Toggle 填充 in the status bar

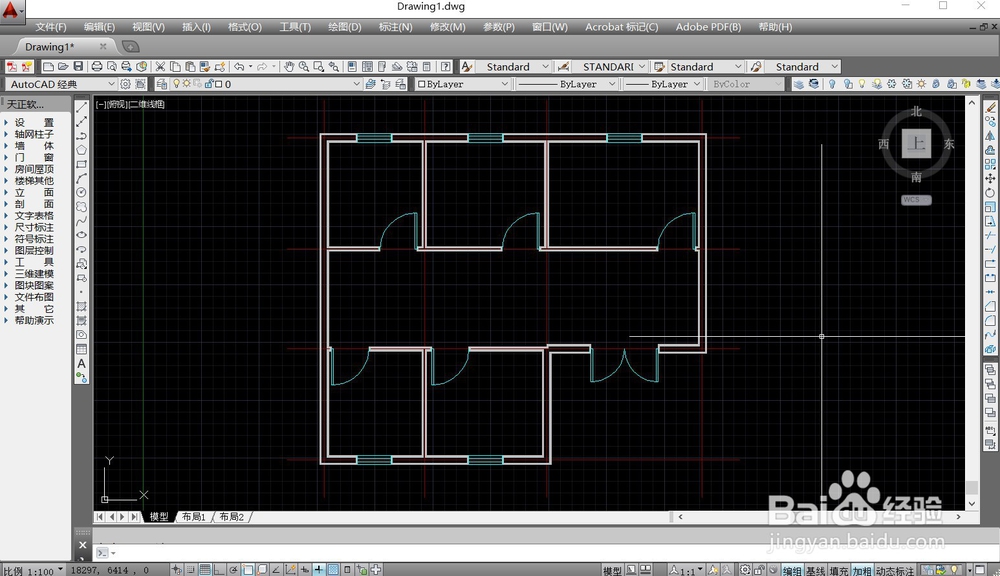point(839,571)
